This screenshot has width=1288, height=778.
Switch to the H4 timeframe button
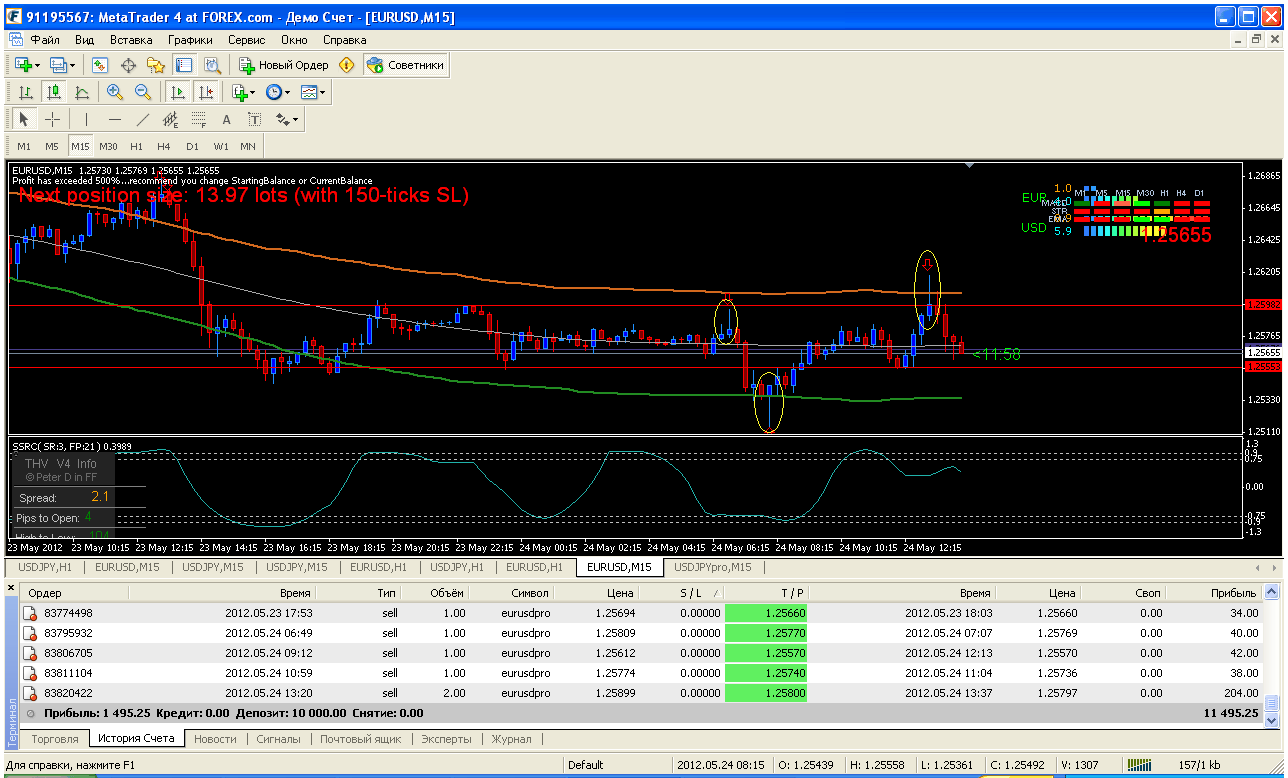tap(164, 146)
